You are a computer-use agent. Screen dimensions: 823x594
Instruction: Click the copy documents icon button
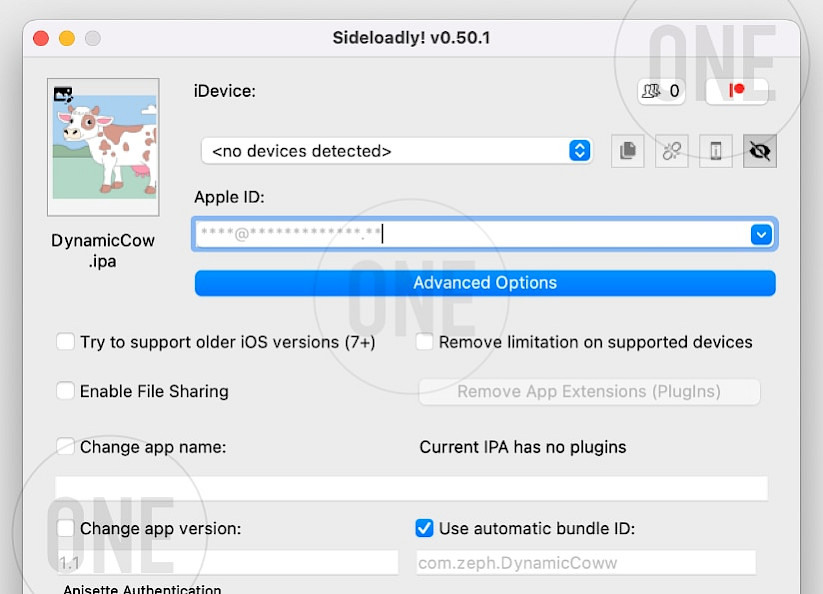(628, 151)
